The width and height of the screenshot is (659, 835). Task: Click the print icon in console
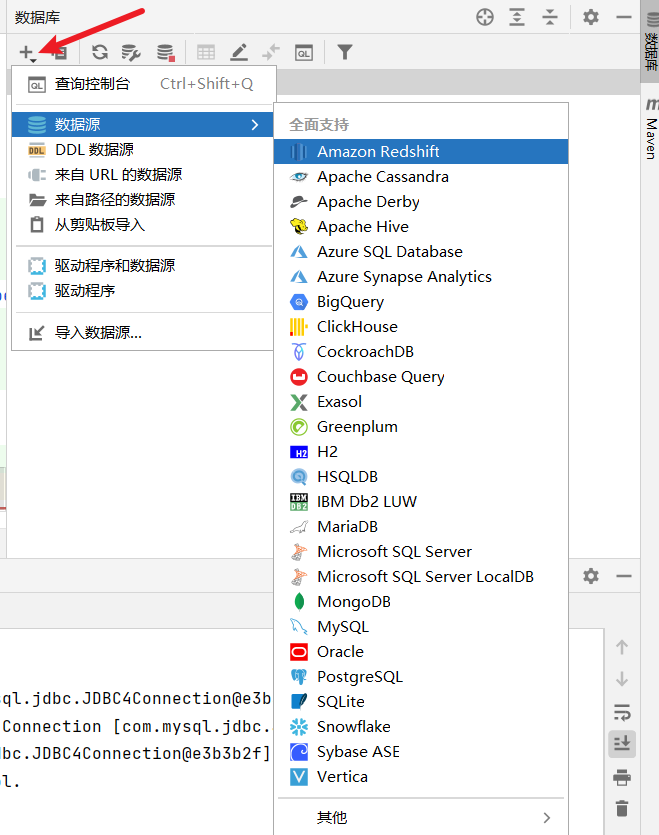pyautogui.click(x=622, y=777)
